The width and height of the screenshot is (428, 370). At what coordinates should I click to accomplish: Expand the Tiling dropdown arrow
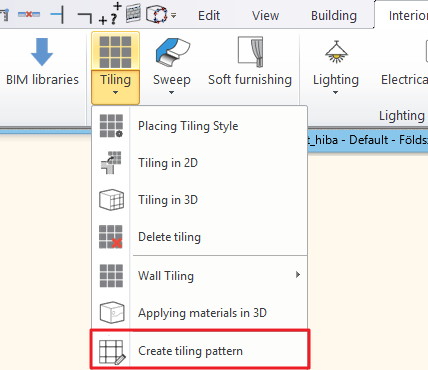pyautogui.click(x=115, y=93)
